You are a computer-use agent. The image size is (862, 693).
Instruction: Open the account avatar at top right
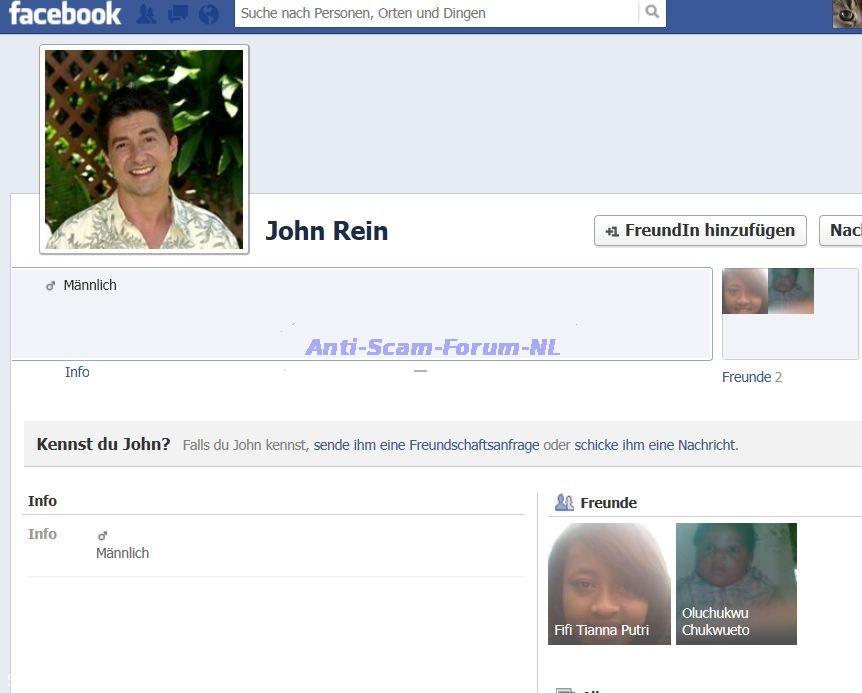pyautogui.click(x=846, y=14)
